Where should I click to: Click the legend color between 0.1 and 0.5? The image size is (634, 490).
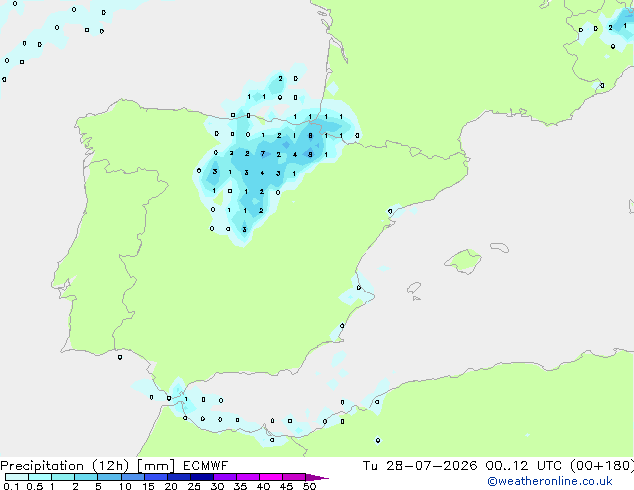tap(17, 477)
